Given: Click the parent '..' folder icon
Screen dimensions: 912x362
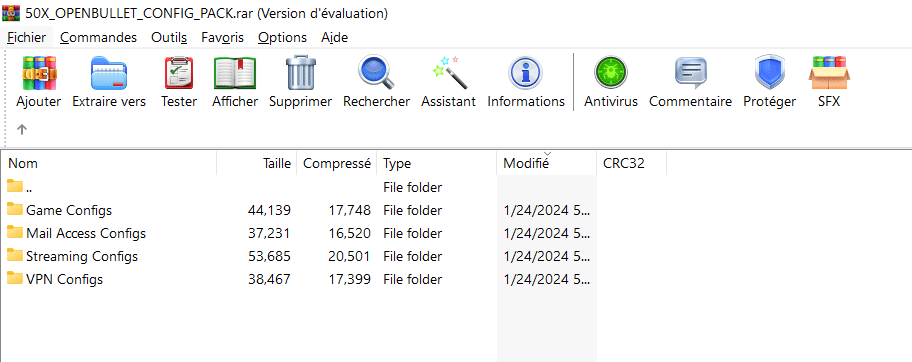Looking at the screenshot, I should (15, 187).
